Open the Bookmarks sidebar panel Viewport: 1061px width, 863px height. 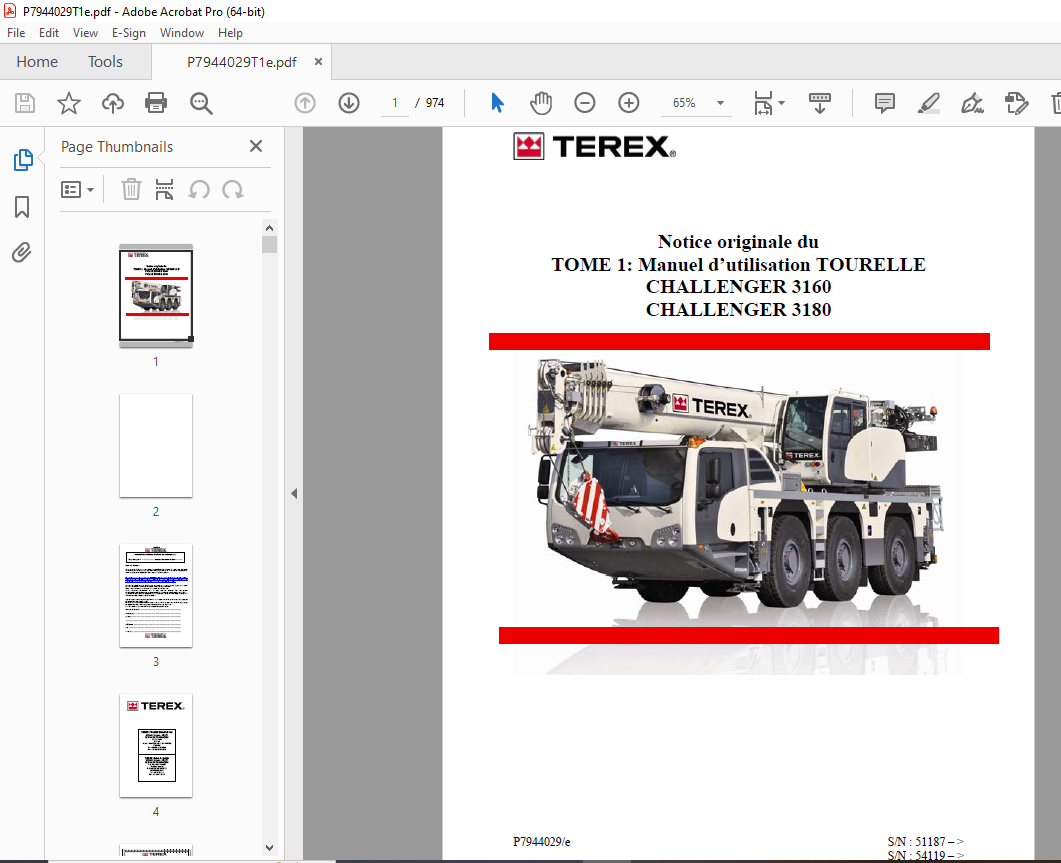pos(22,206)
